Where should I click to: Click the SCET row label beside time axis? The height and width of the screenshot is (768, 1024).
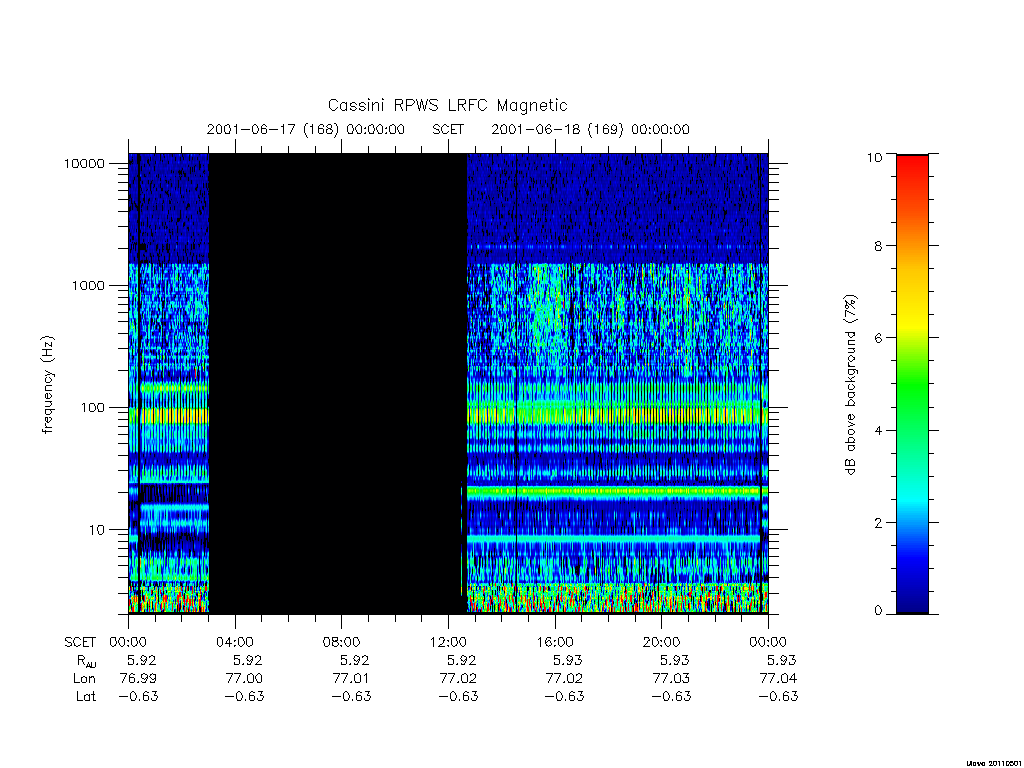(80, 643)
